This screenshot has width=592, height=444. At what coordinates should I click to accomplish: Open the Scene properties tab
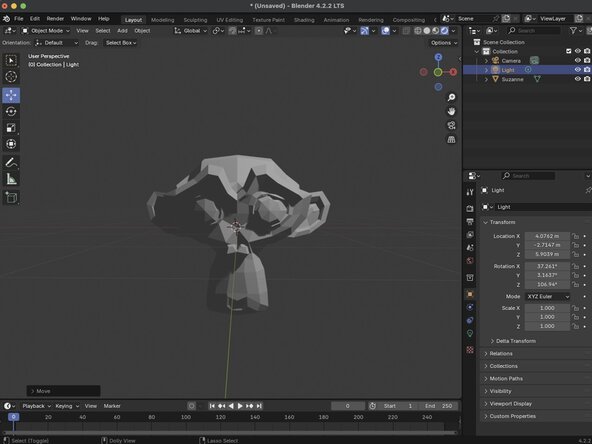point(470,248)
